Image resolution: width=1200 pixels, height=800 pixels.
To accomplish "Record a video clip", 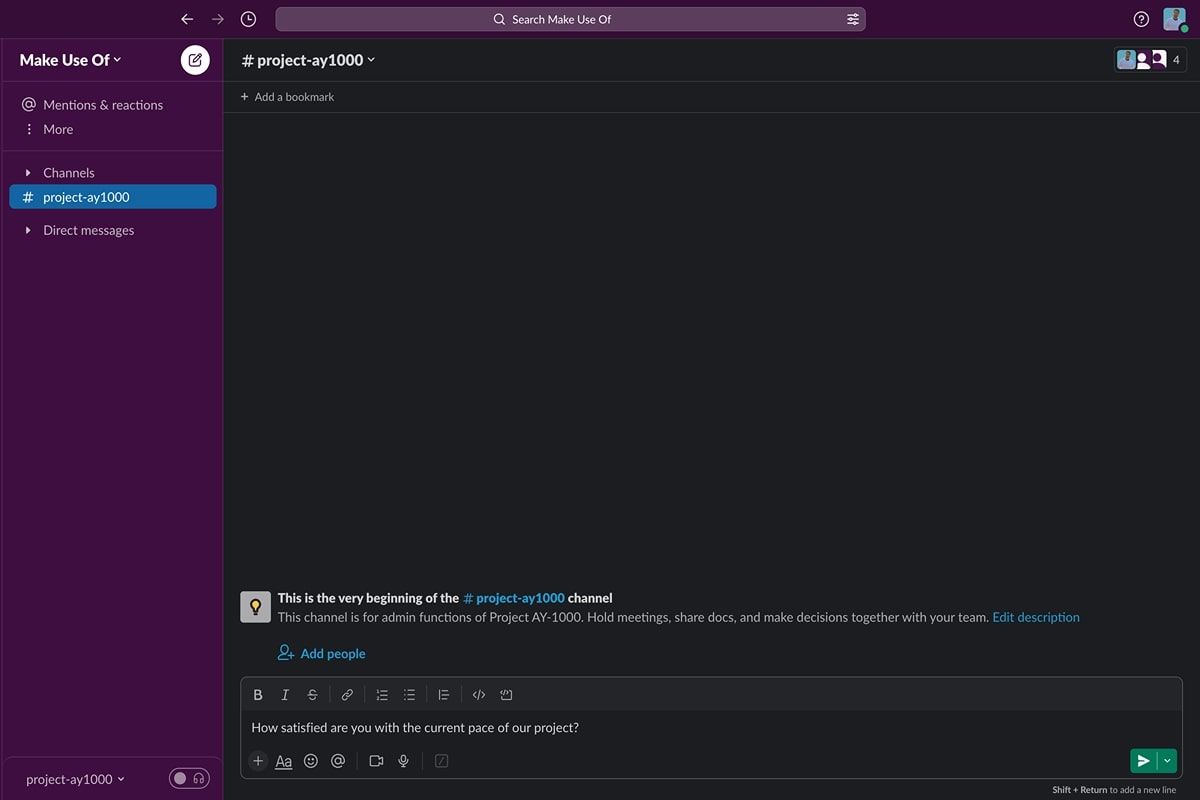I will pos(376,760).
